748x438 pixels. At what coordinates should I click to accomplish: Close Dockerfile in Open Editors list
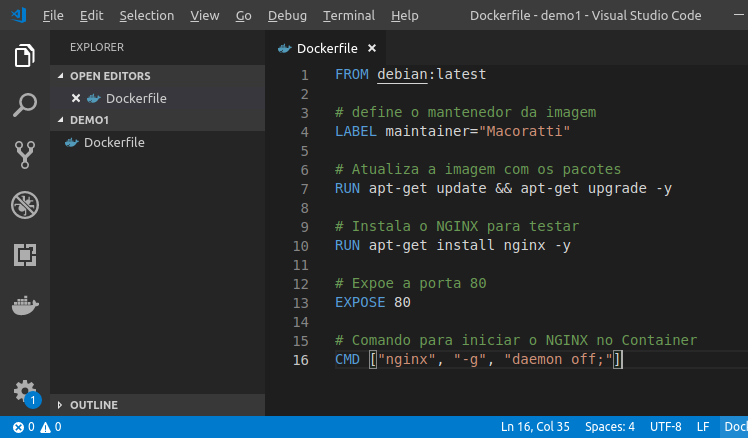tap(76, 98)
